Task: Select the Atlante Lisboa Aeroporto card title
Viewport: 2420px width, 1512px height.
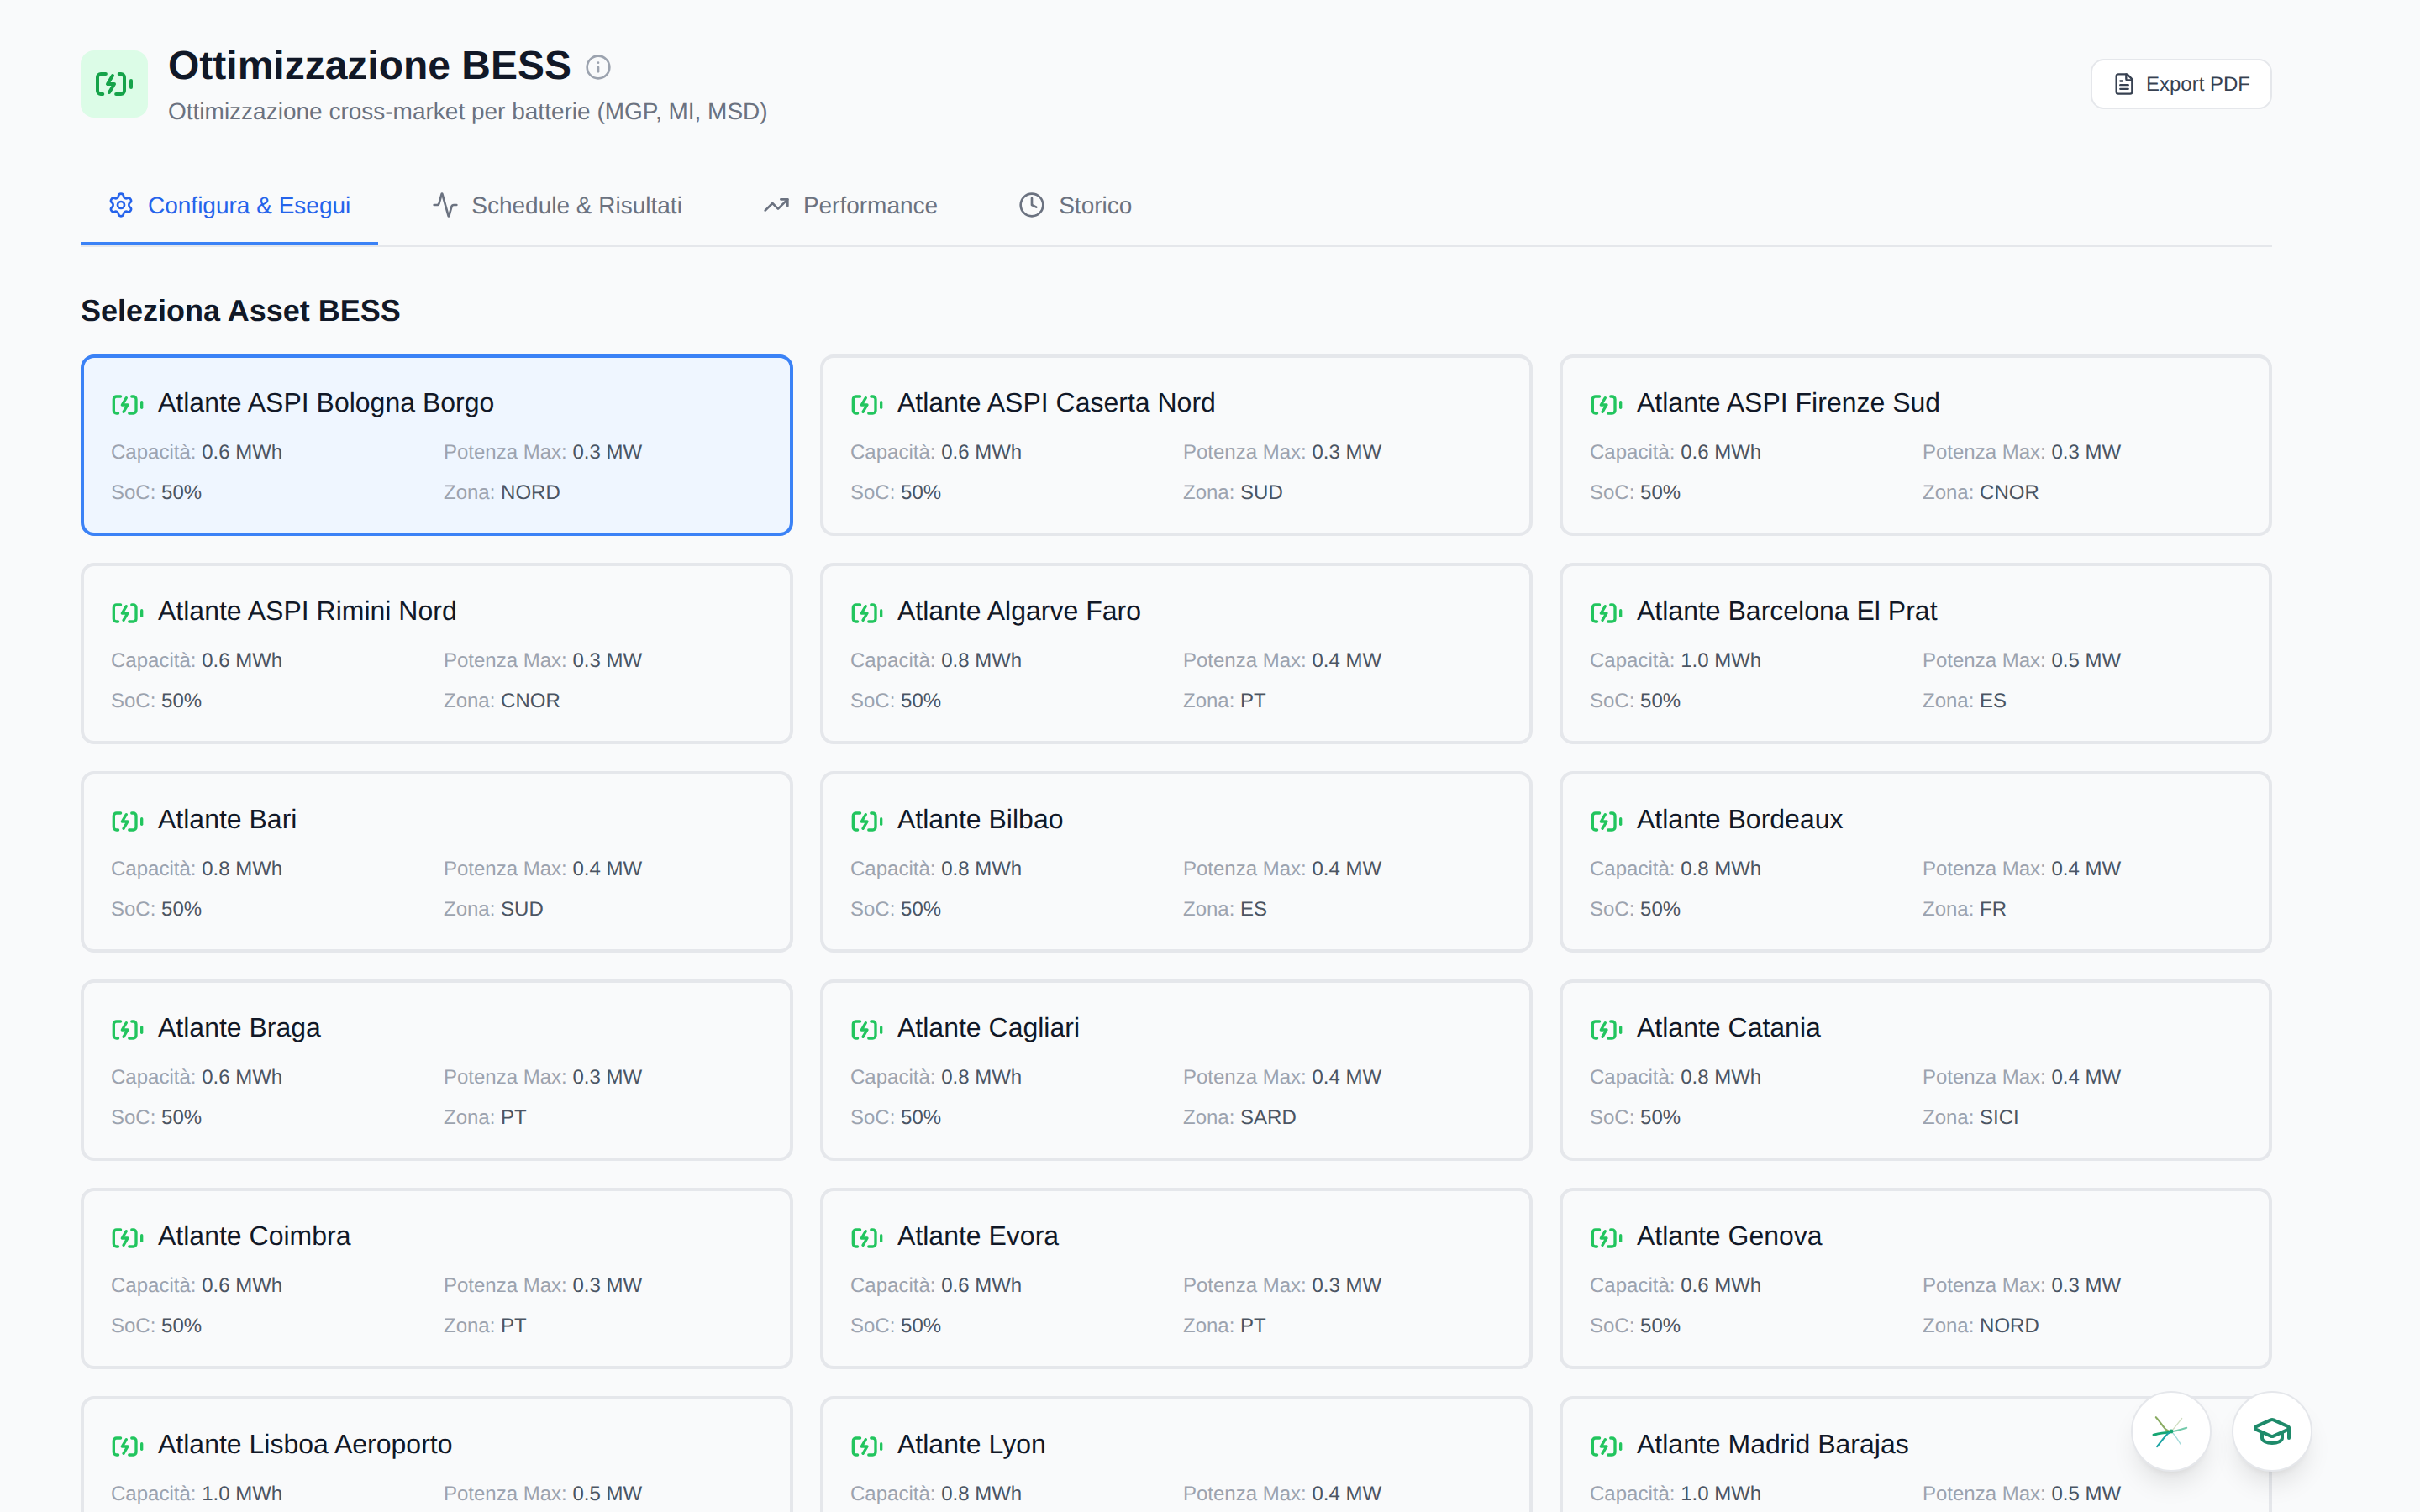Action: click(x=305, y=1444)
